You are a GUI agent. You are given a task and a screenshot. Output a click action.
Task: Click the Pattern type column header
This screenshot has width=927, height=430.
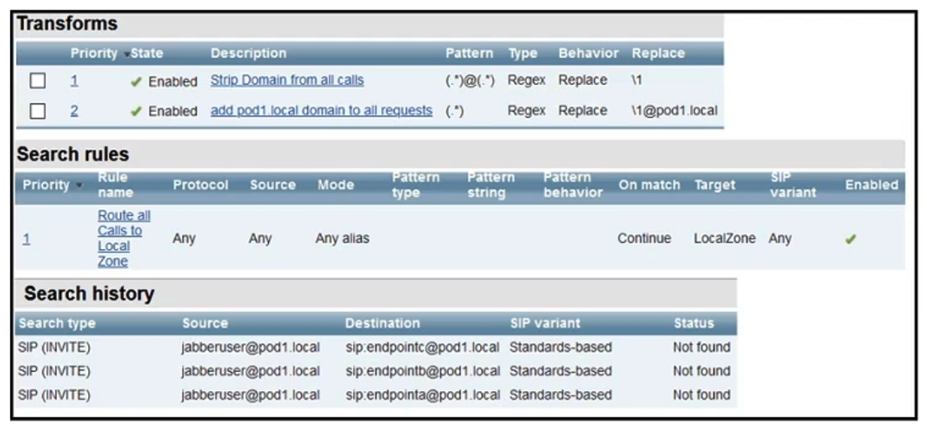click(416, 185)
